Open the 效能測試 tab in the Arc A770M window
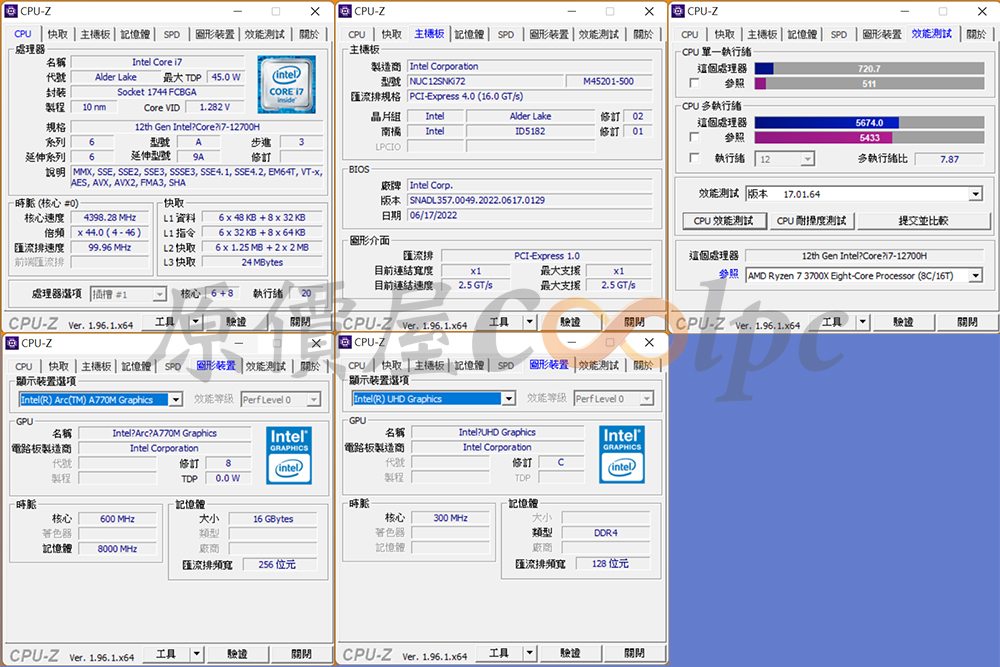 [x=266, y=366]
